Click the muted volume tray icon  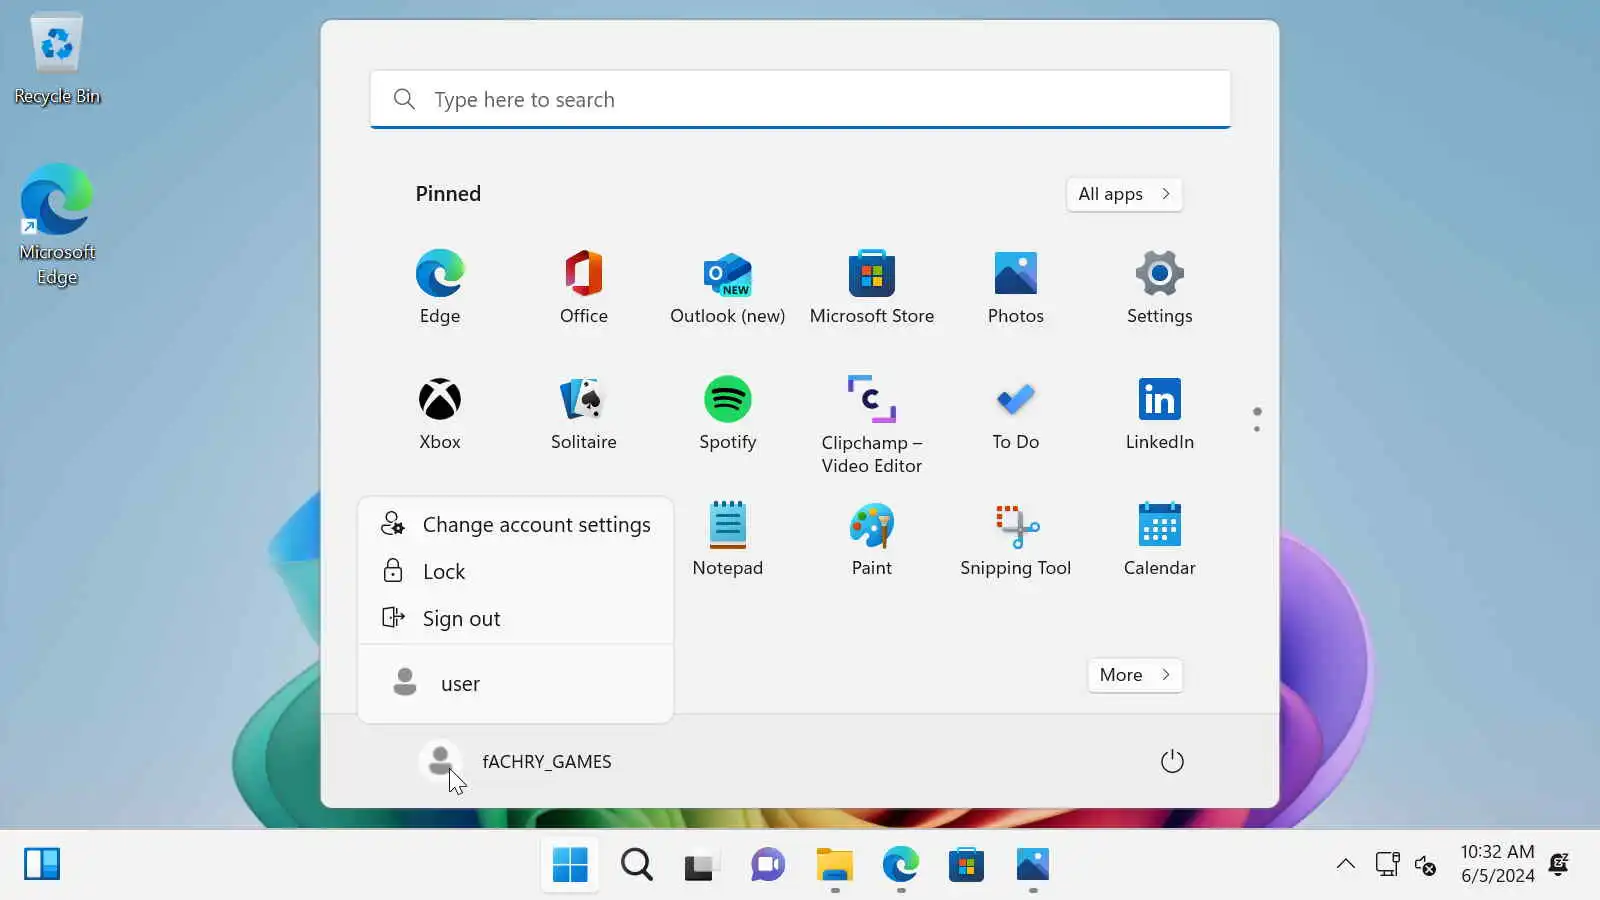(x=1426, y=864)
